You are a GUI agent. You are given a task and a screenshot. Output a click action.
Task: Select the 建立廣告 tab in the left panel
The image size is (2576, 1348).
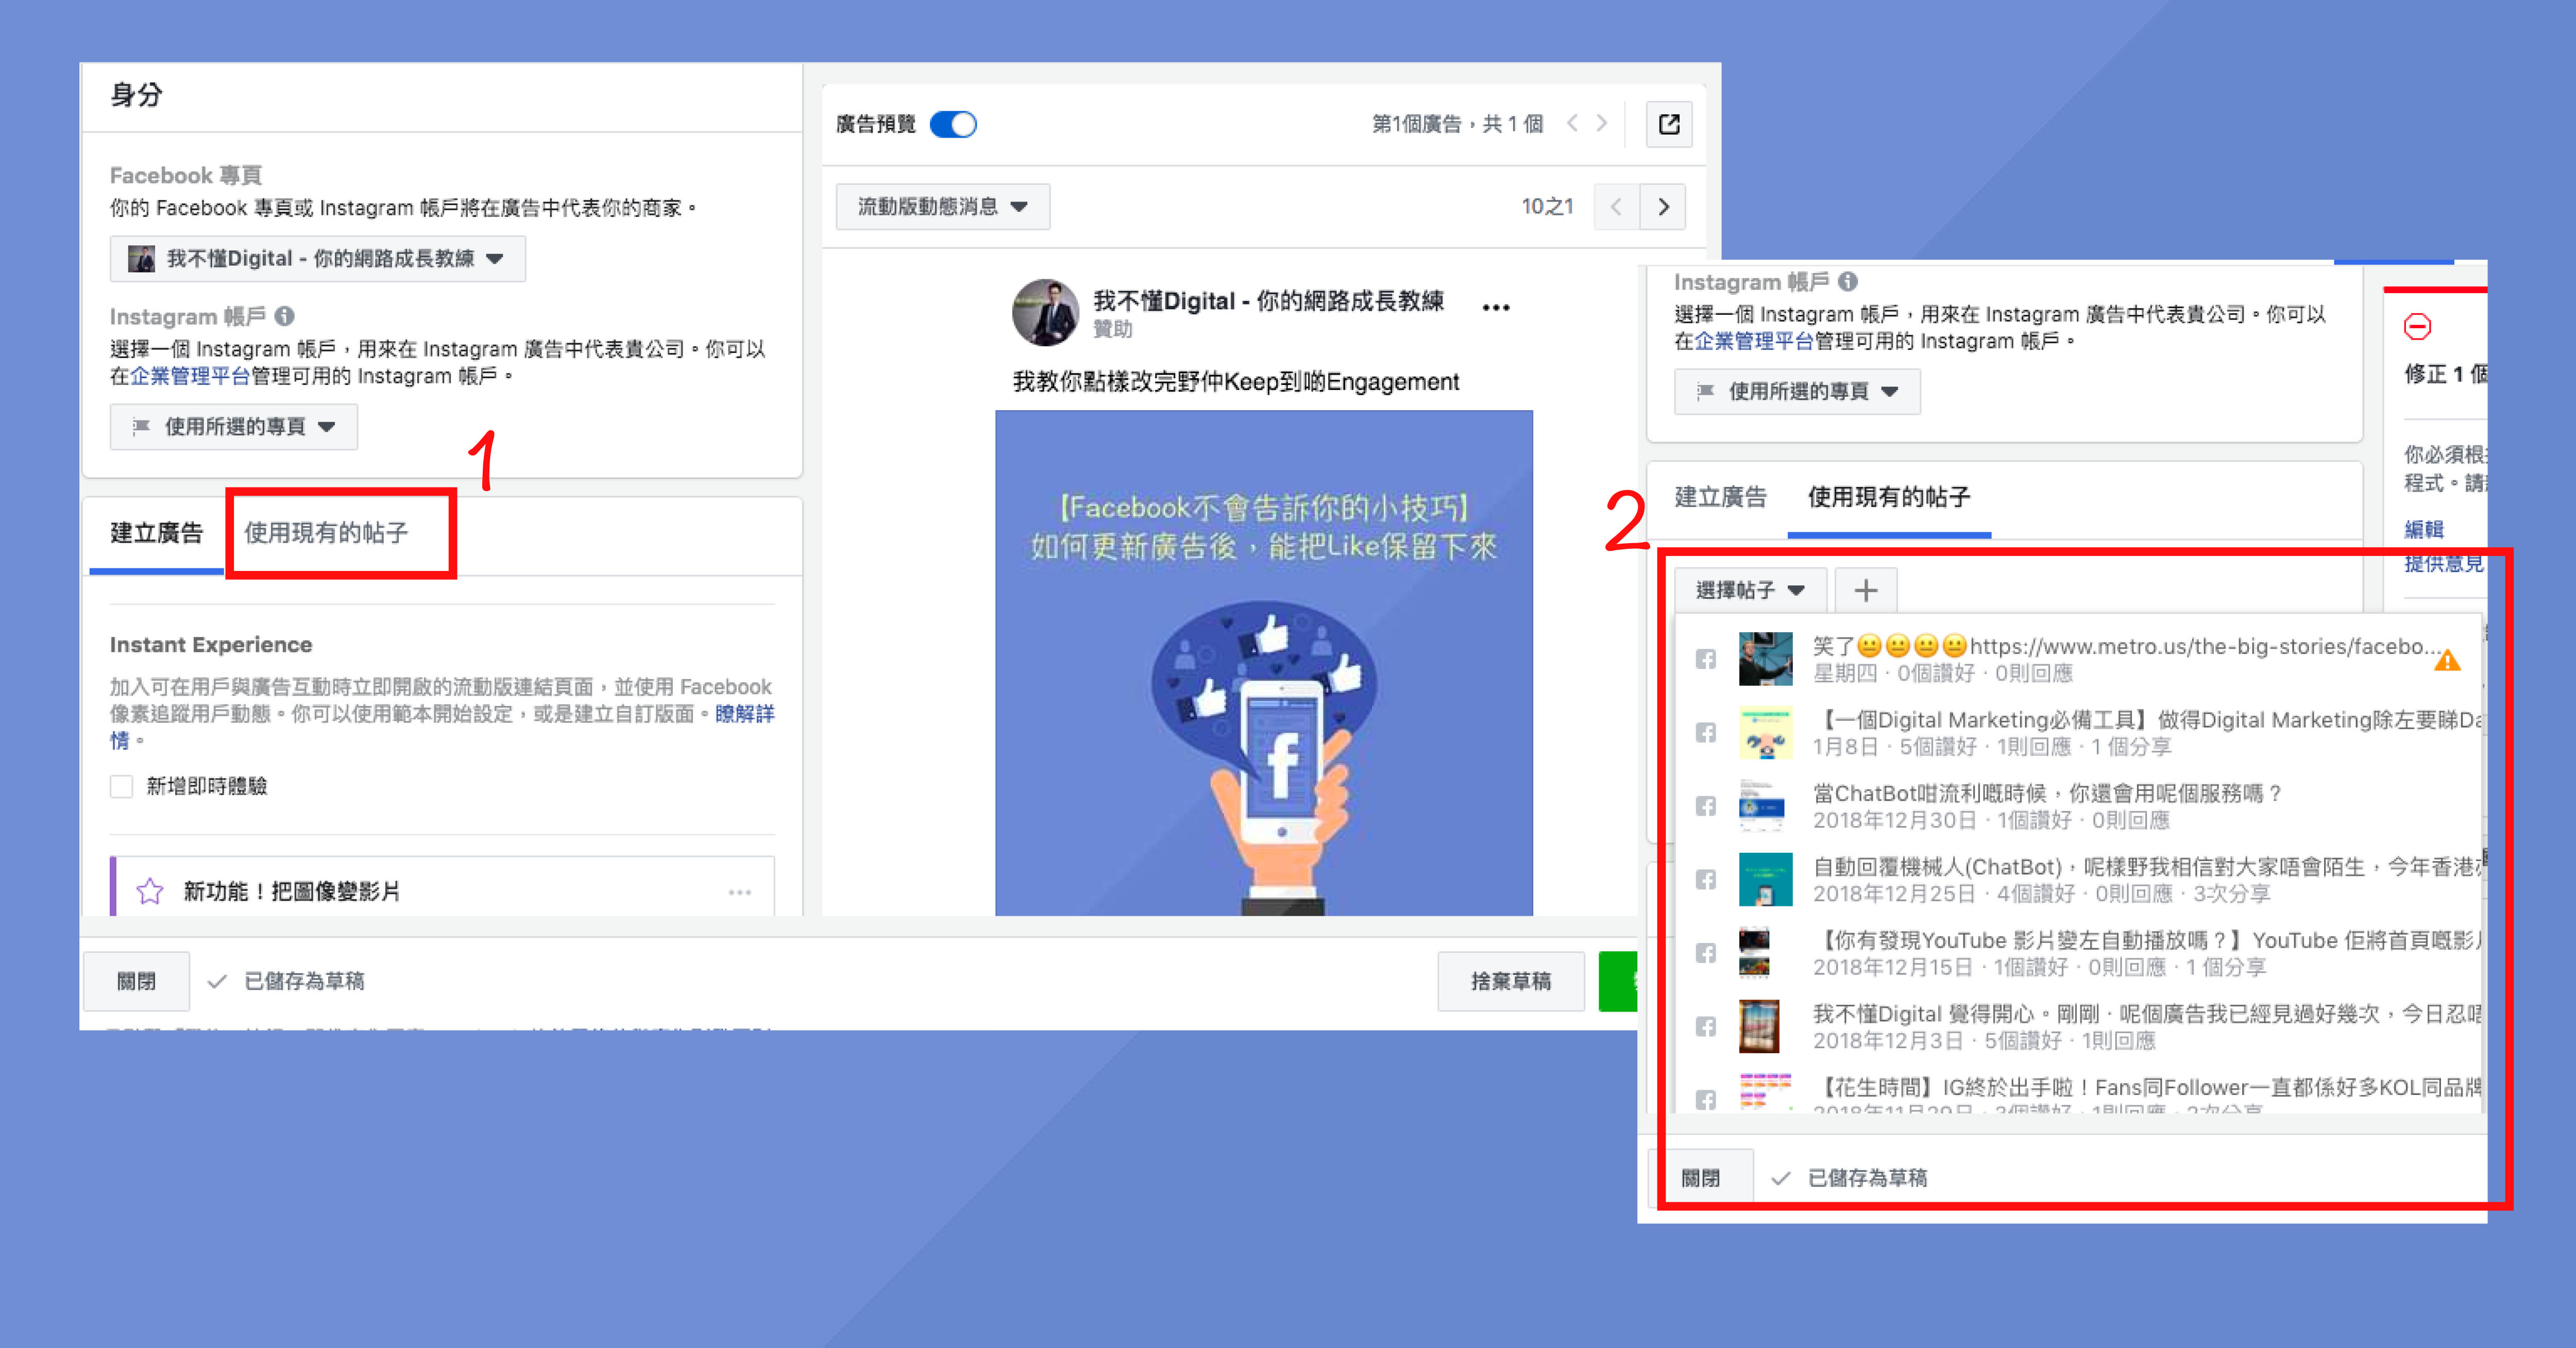coord(156,533)
